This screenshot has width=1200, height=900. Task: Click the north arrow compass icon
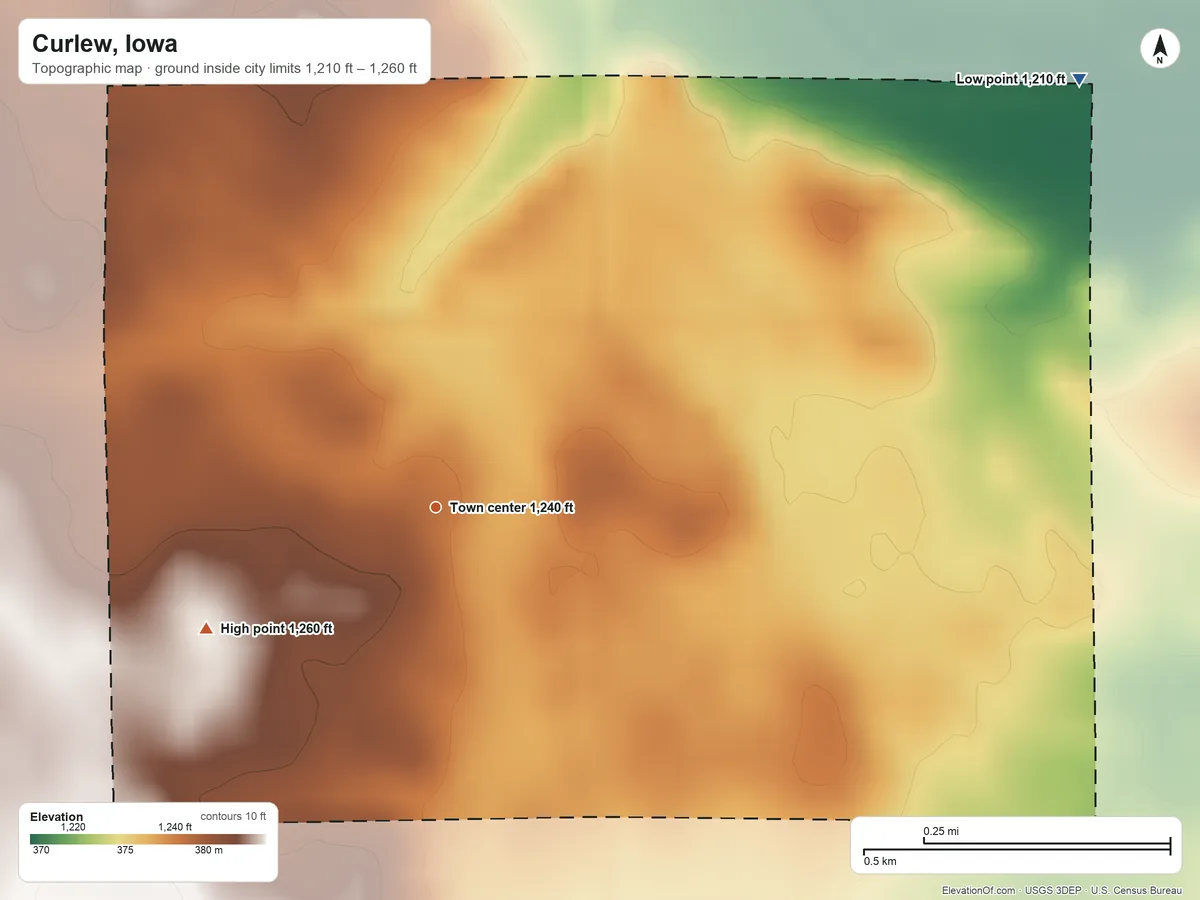[x=1159, y=49]
